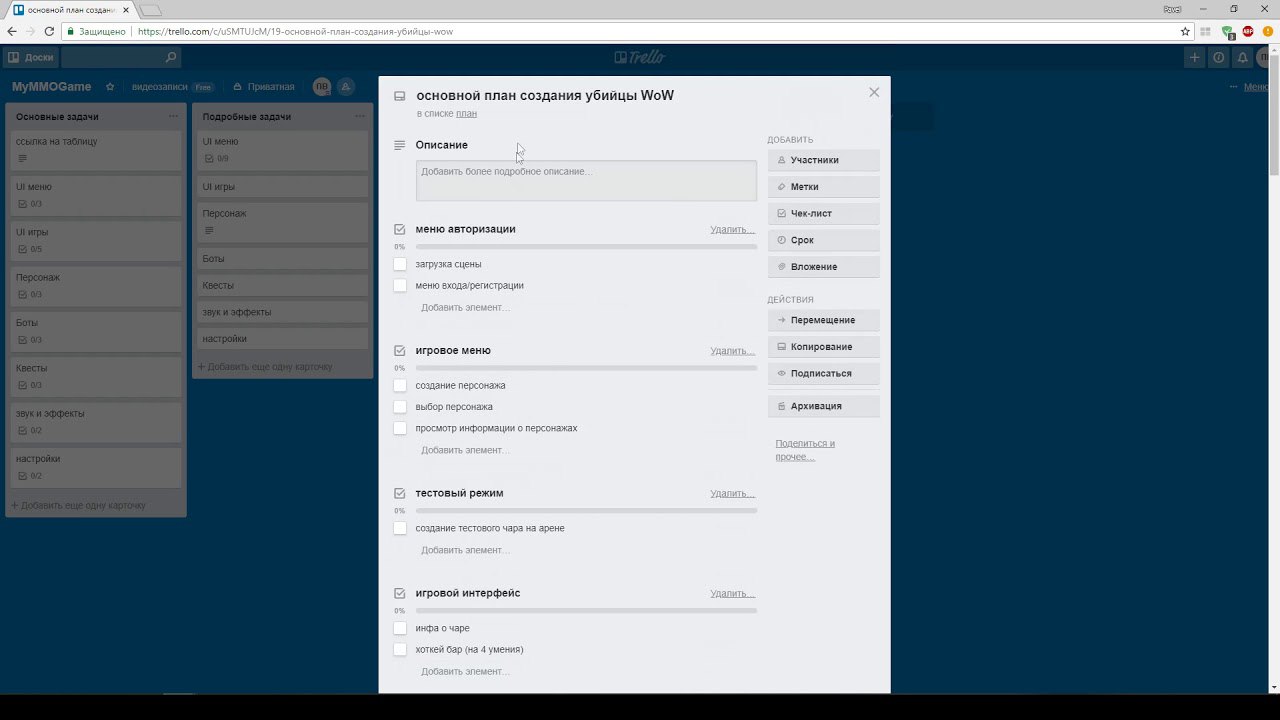1280x720 pixels.
Task: Open the ссылка на таблицу card
Action: pos(96,149)
